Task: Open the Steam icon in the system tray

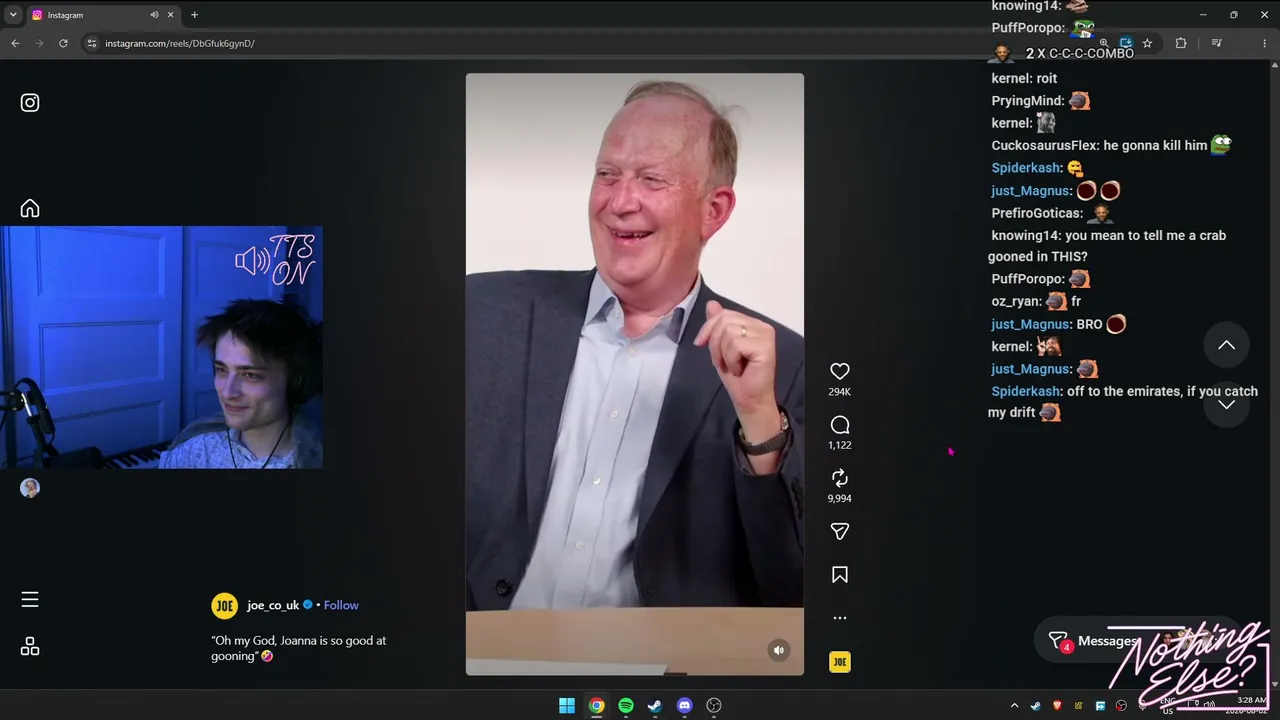Action: click(1036, 706)
